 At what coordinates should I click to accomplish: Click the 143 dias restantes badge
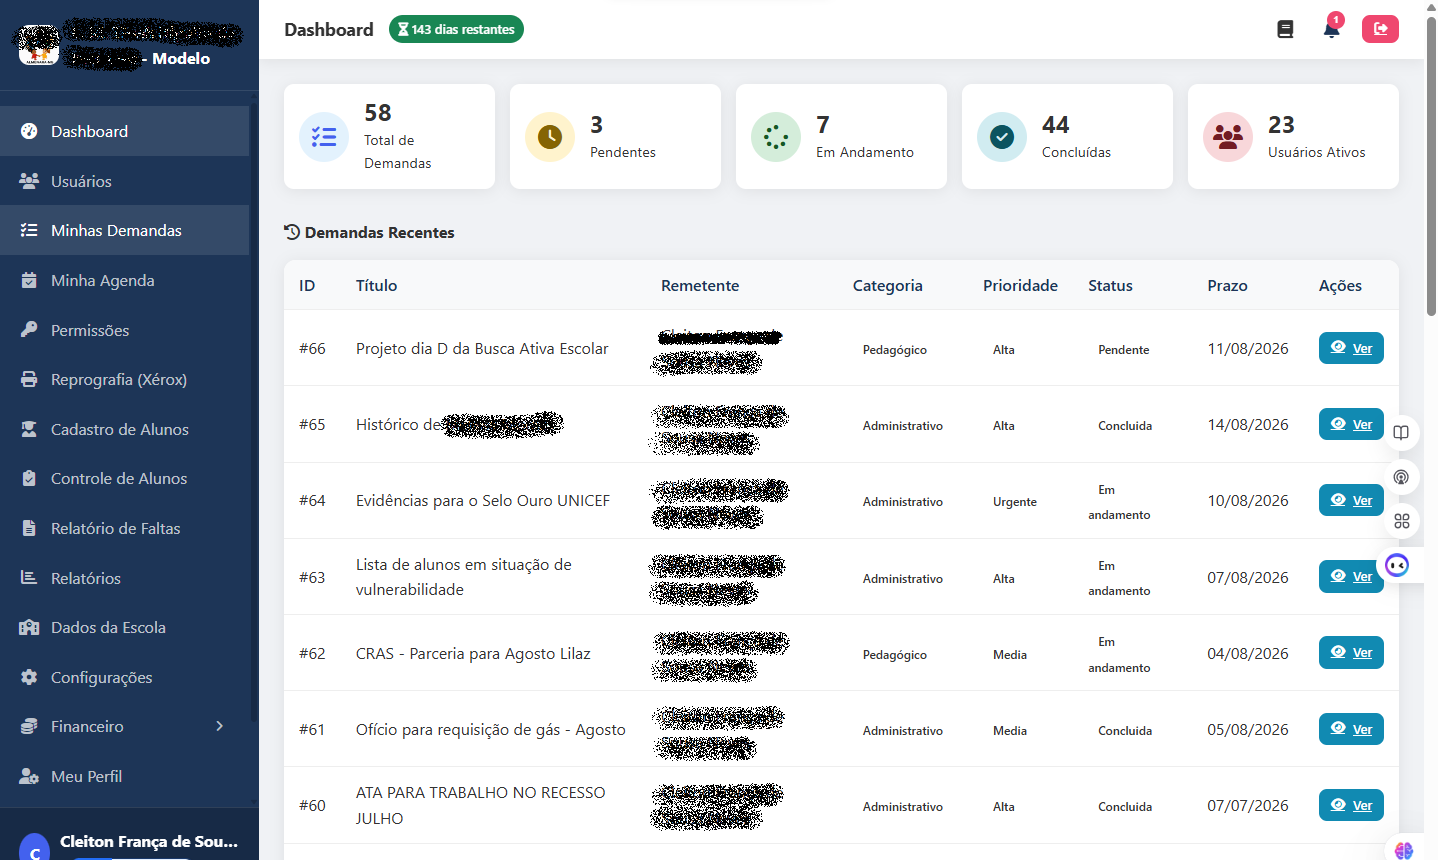(x=456, y=29)
